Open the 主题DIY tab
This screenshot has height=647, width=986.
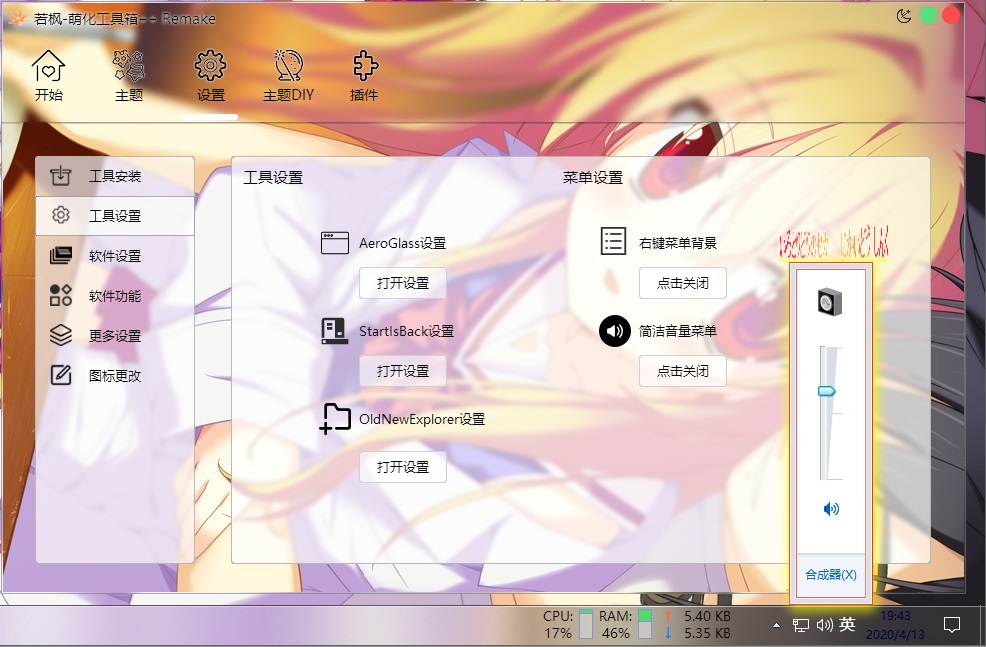(289, 76)
